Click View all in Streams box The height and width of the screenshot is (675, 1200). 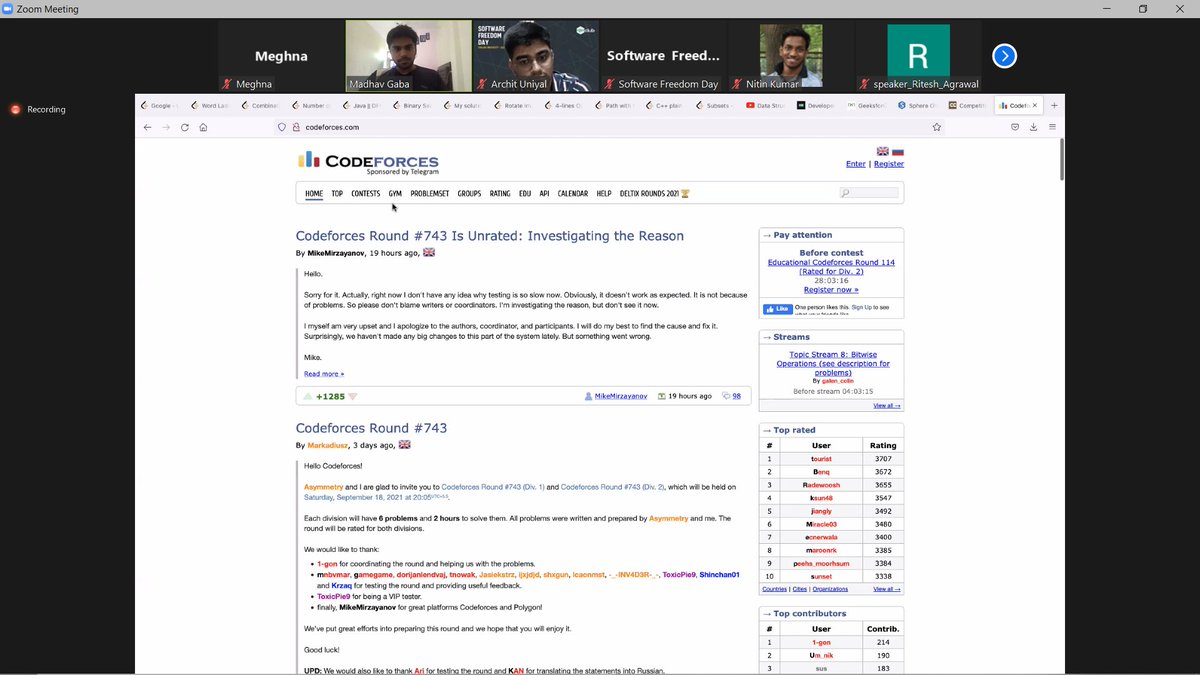[886, 406]
